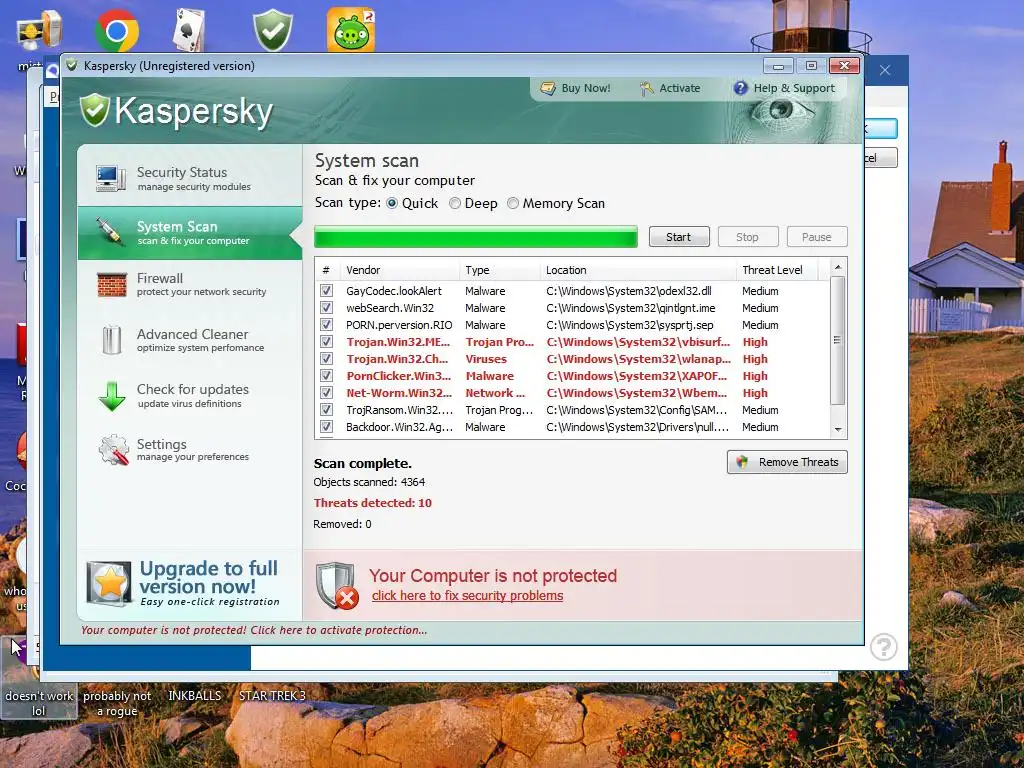Open the Security Status section
This screenshot has width=1024, height=768.
pos(189,178)
